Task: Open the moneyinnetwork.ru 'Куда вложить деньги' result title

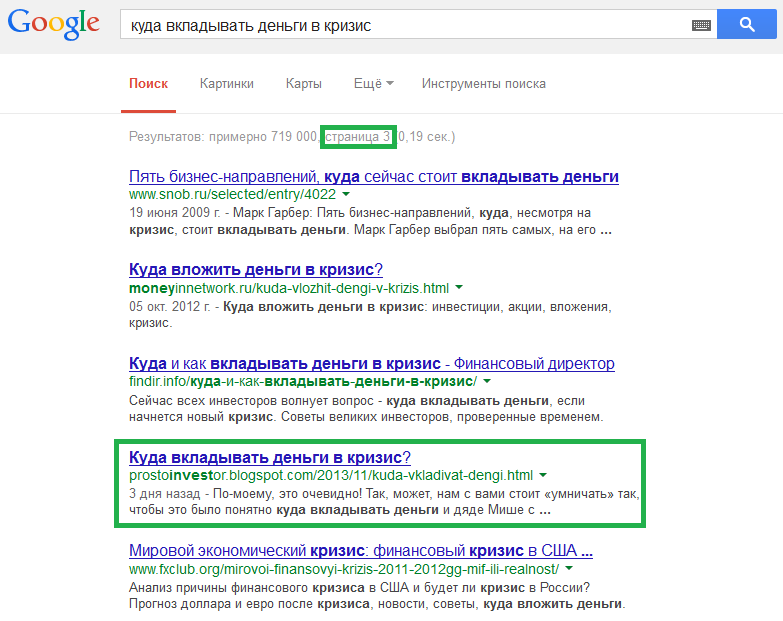Action: [x=256, y=270]
